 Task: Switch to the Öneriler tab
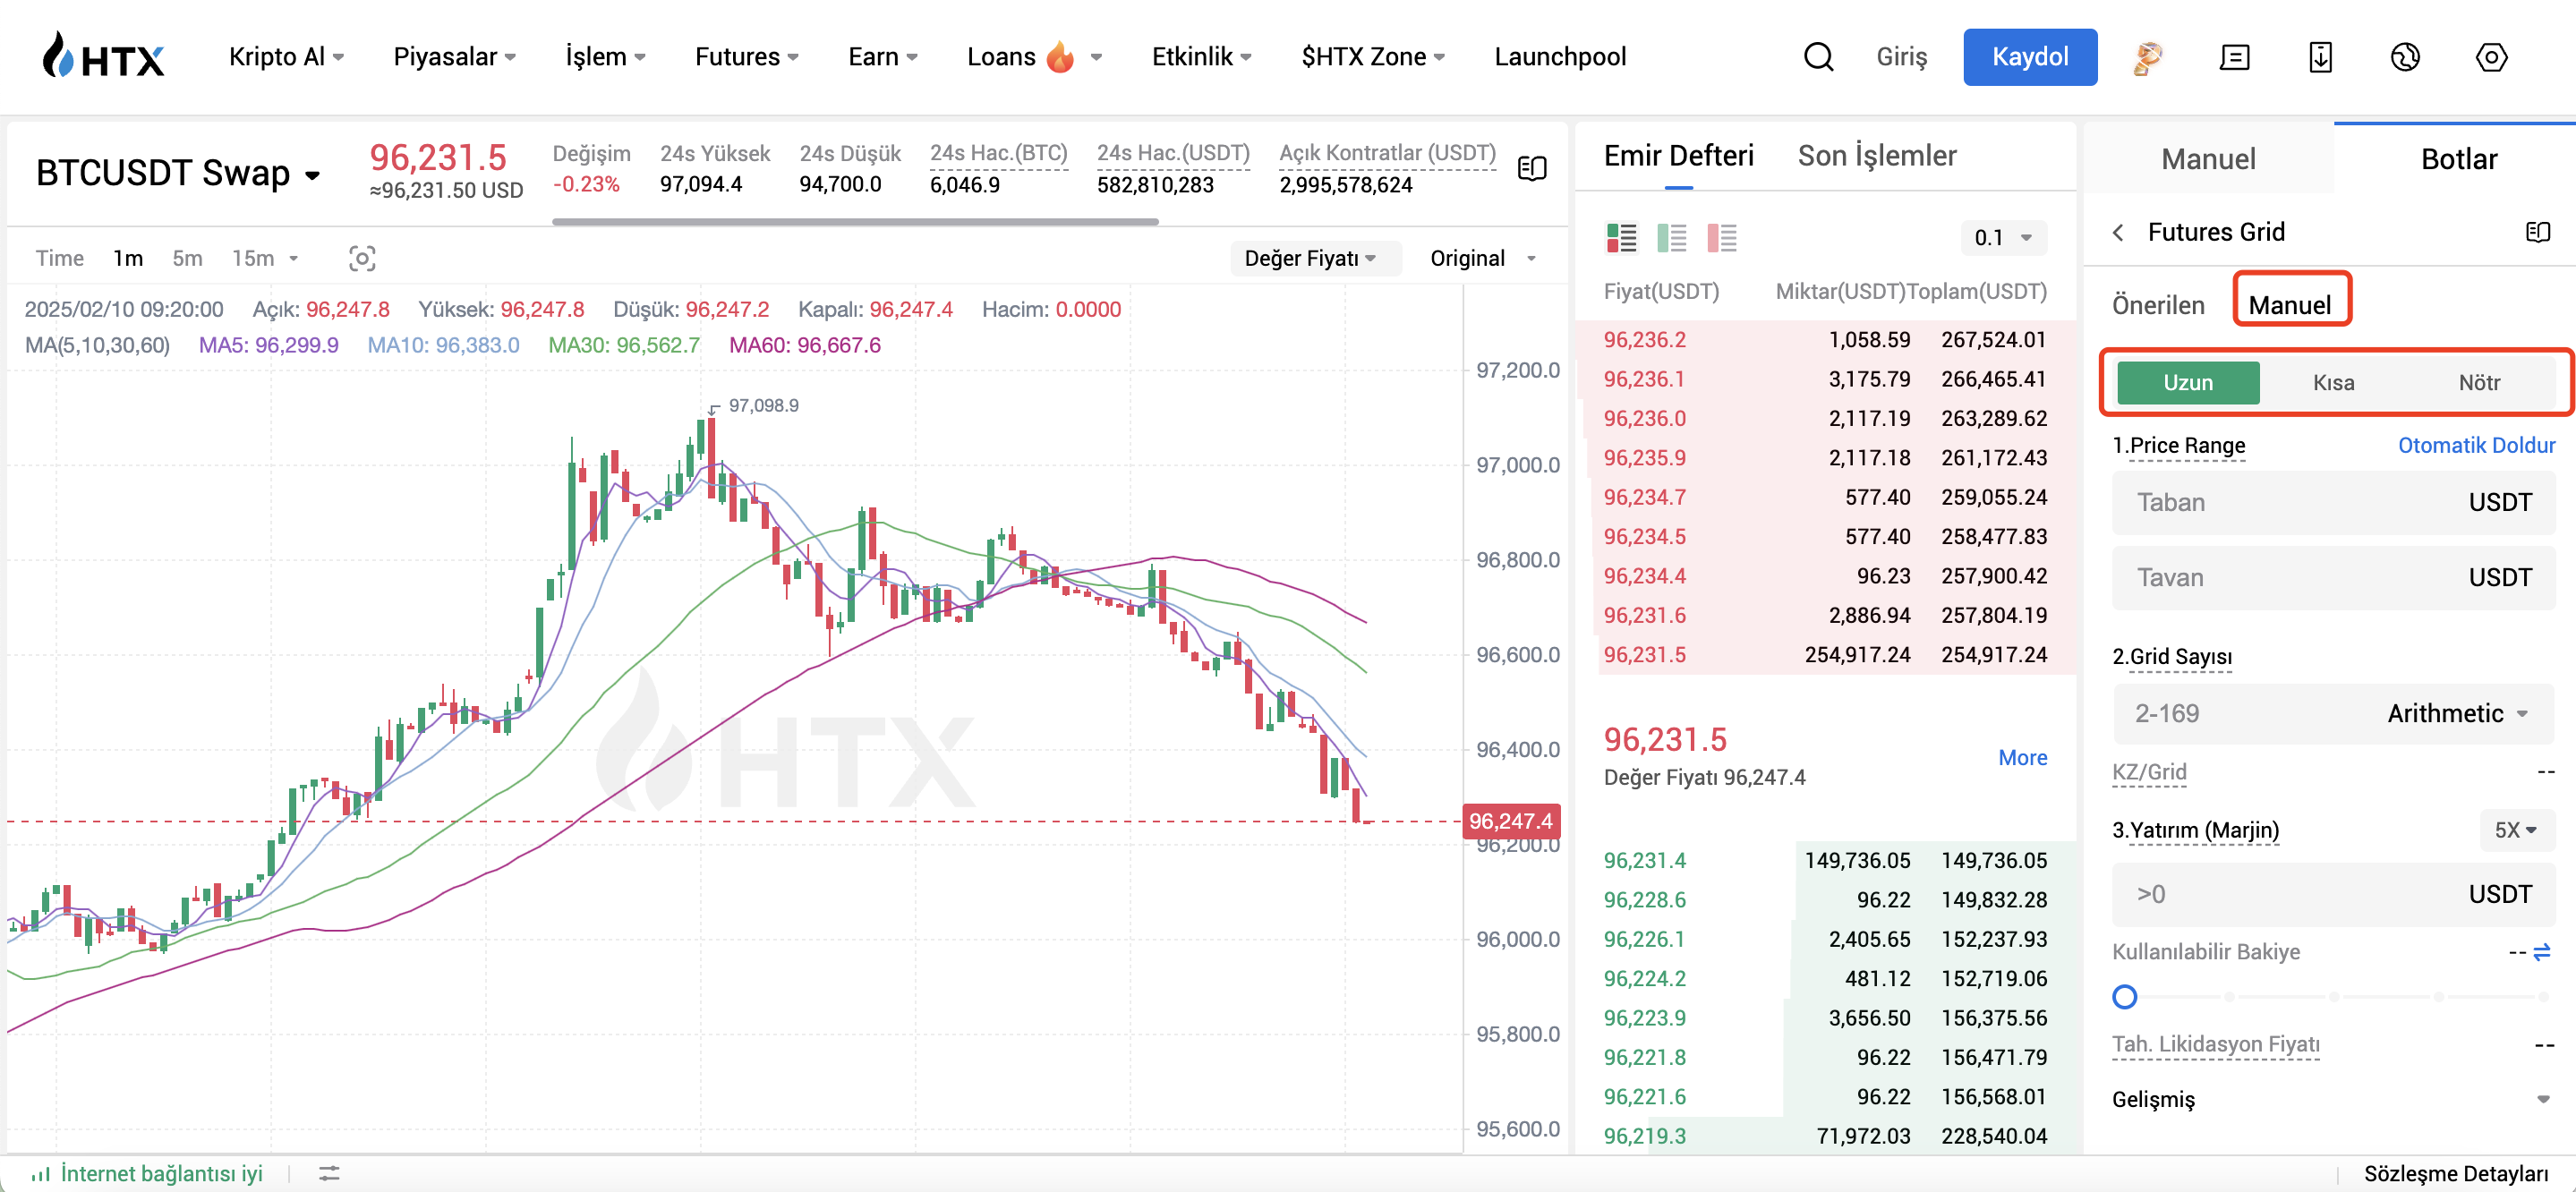coord(2157,305)
